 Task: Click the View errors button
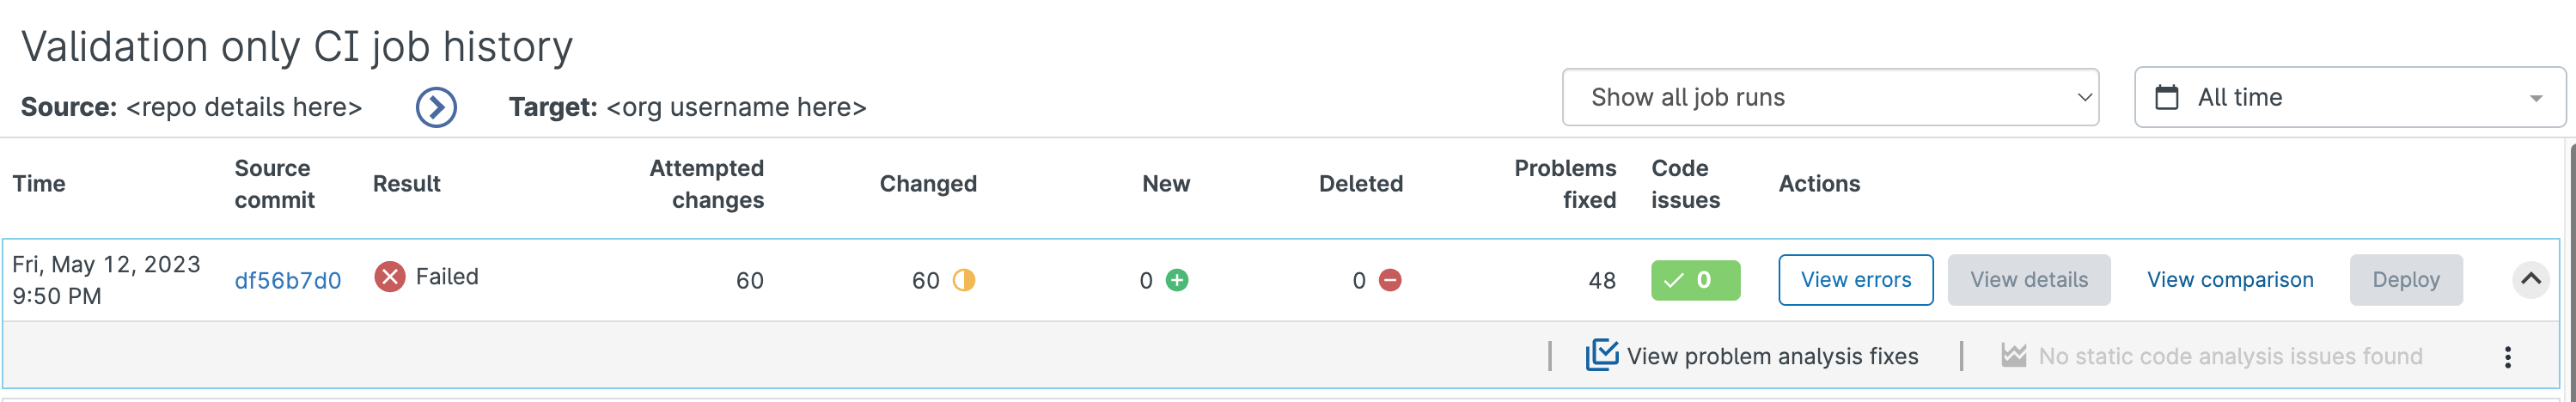(x=1855, y=280)
